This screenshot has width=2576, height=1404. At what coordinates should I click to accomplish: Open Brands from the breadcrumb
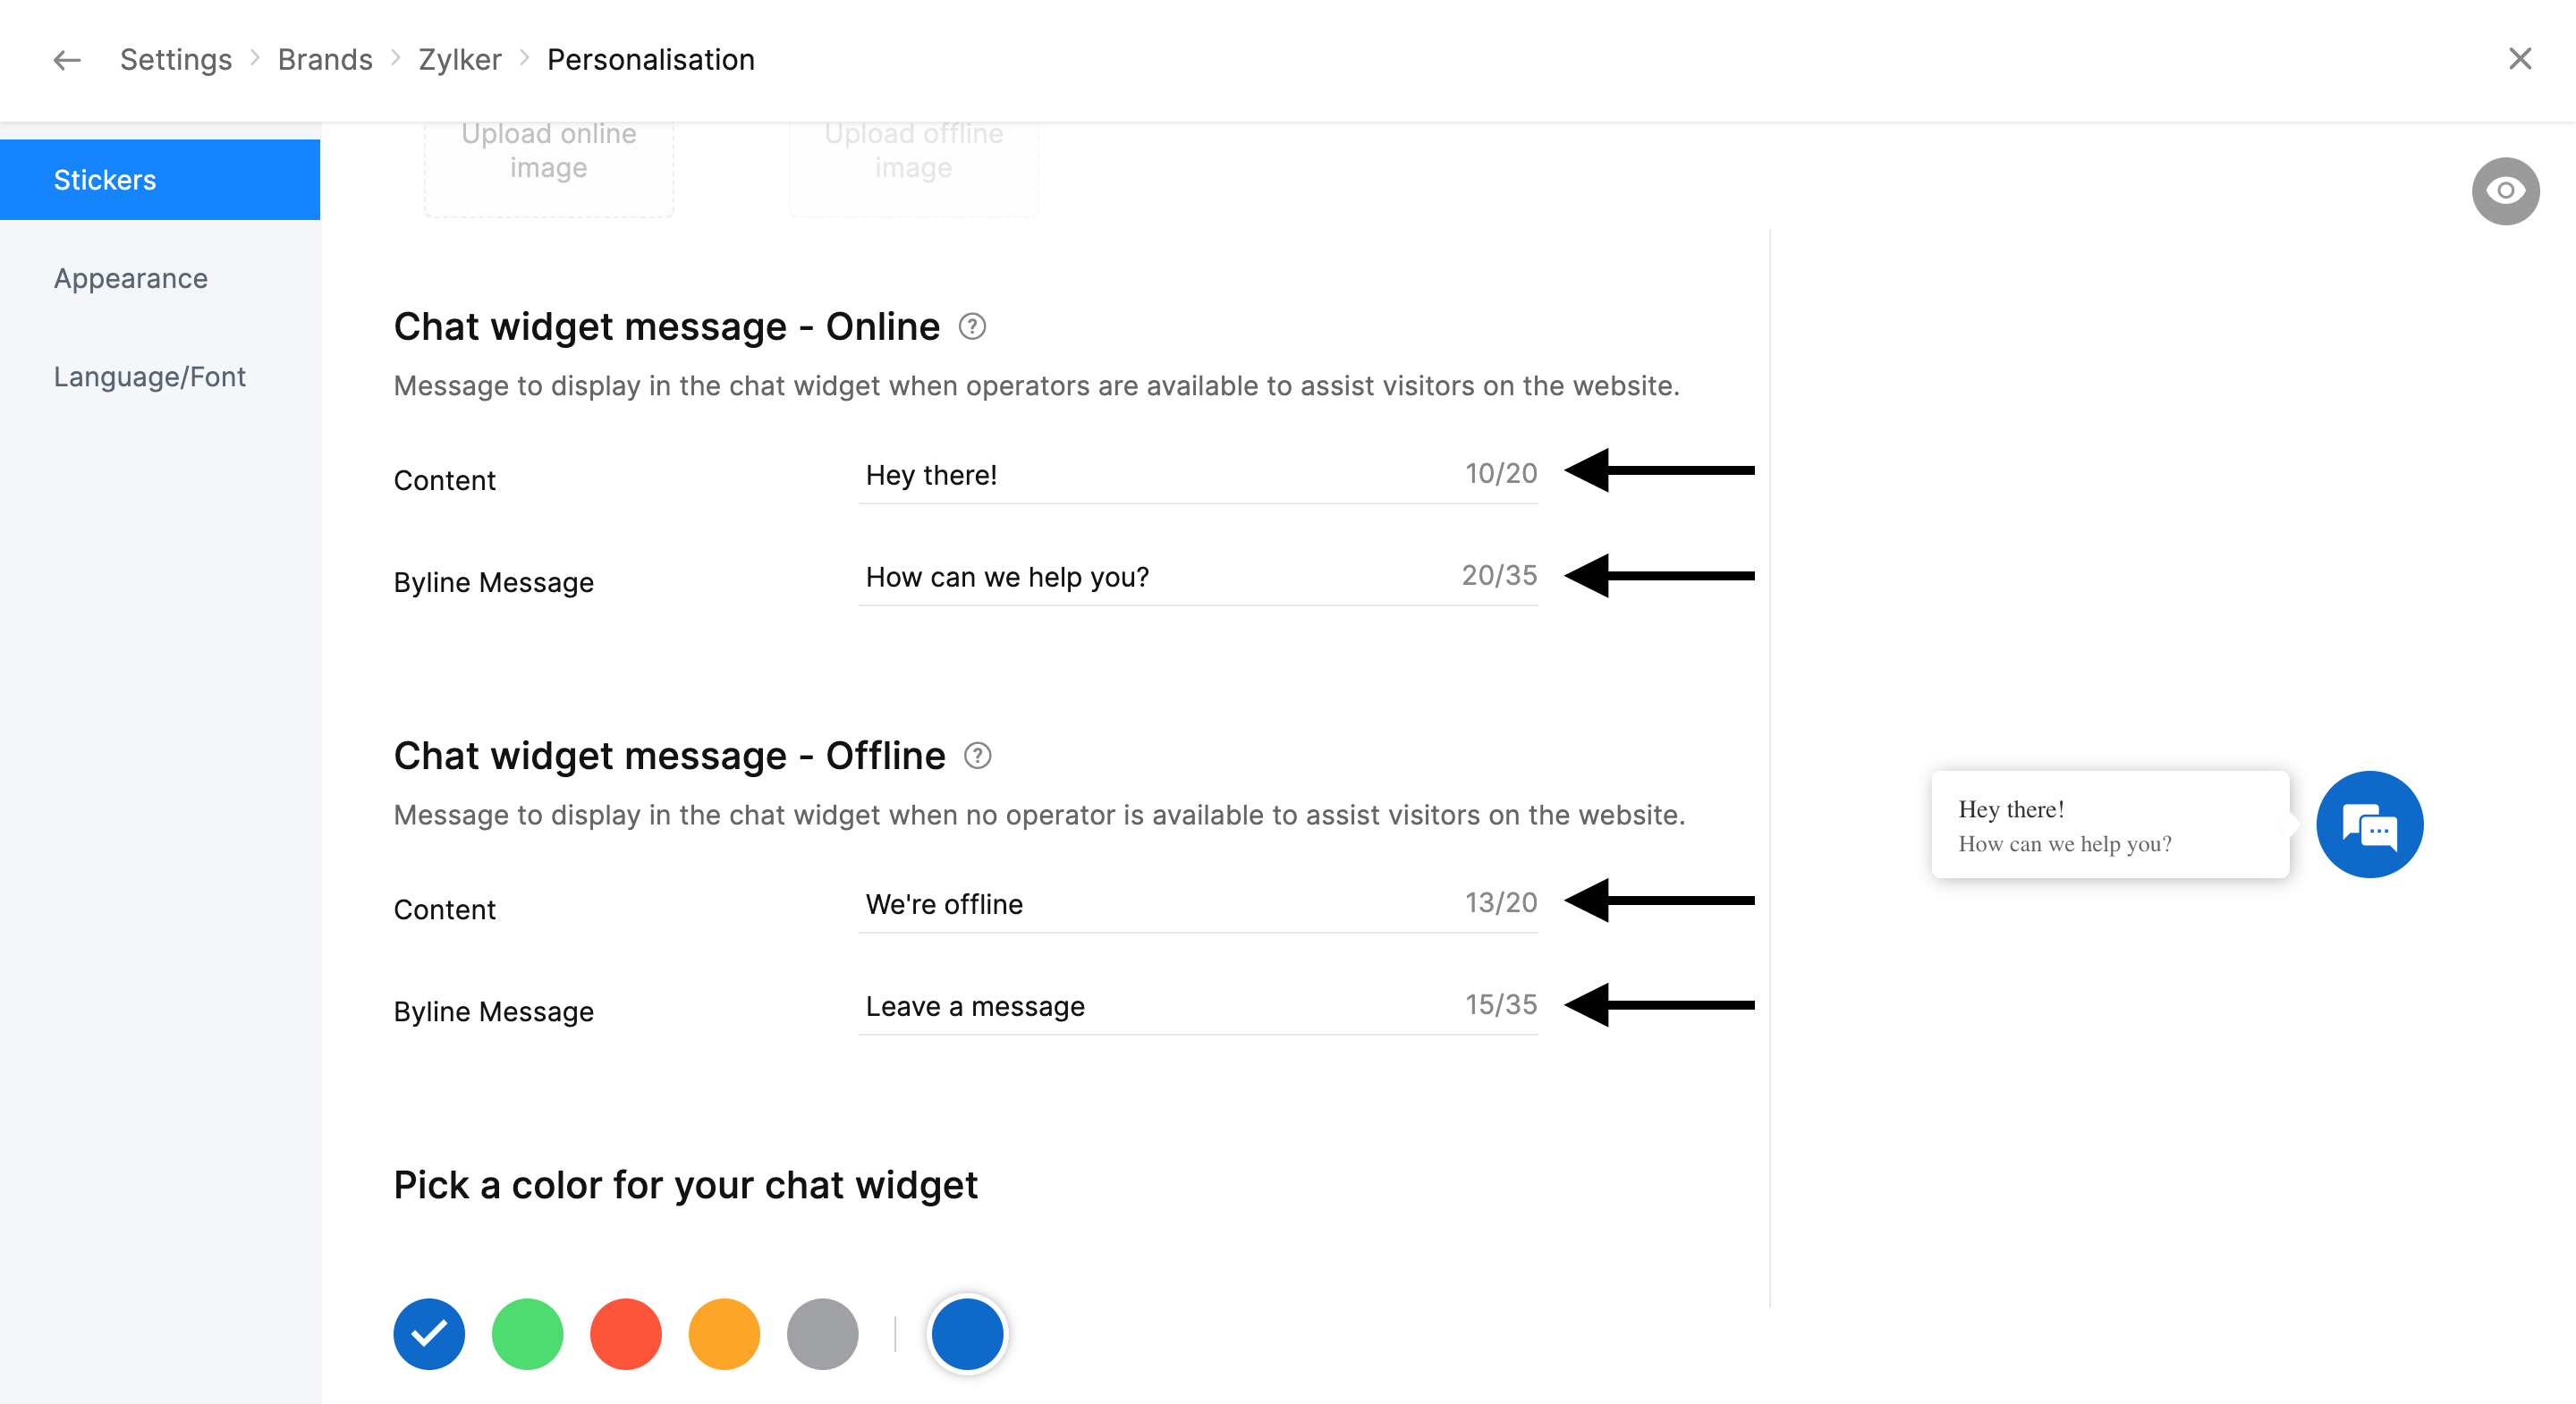click(325, 60)
